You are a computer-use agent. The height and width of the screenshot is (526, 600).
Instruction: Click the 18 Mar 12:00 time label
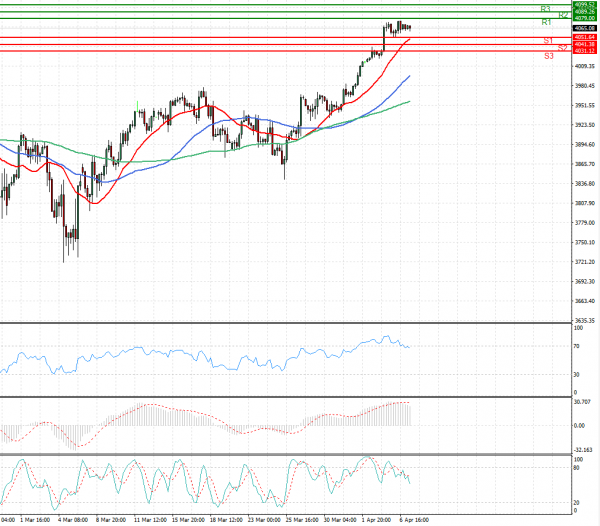click(x=226, y=520)
